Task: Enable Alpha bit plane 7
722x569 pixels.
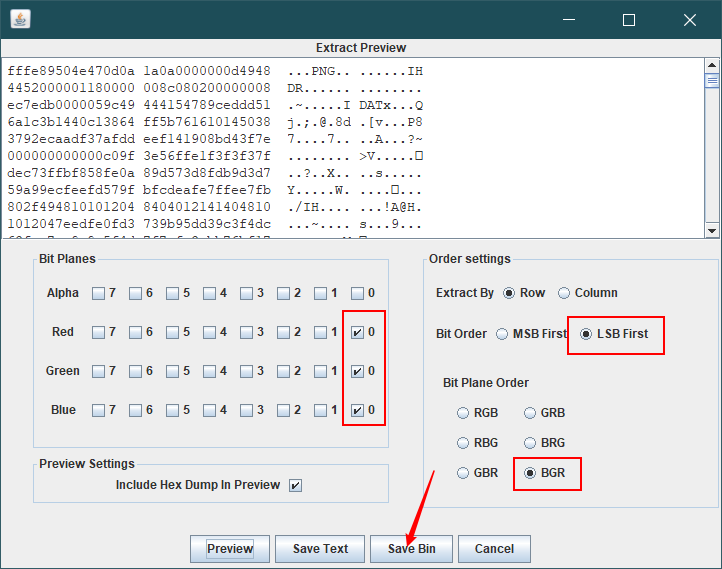Action: (98, 293)
